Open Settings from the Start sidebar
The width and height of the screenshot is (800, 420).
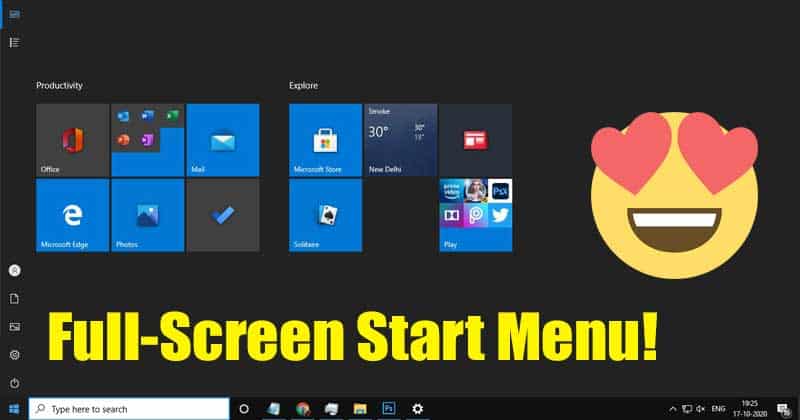tap(14, 355)
